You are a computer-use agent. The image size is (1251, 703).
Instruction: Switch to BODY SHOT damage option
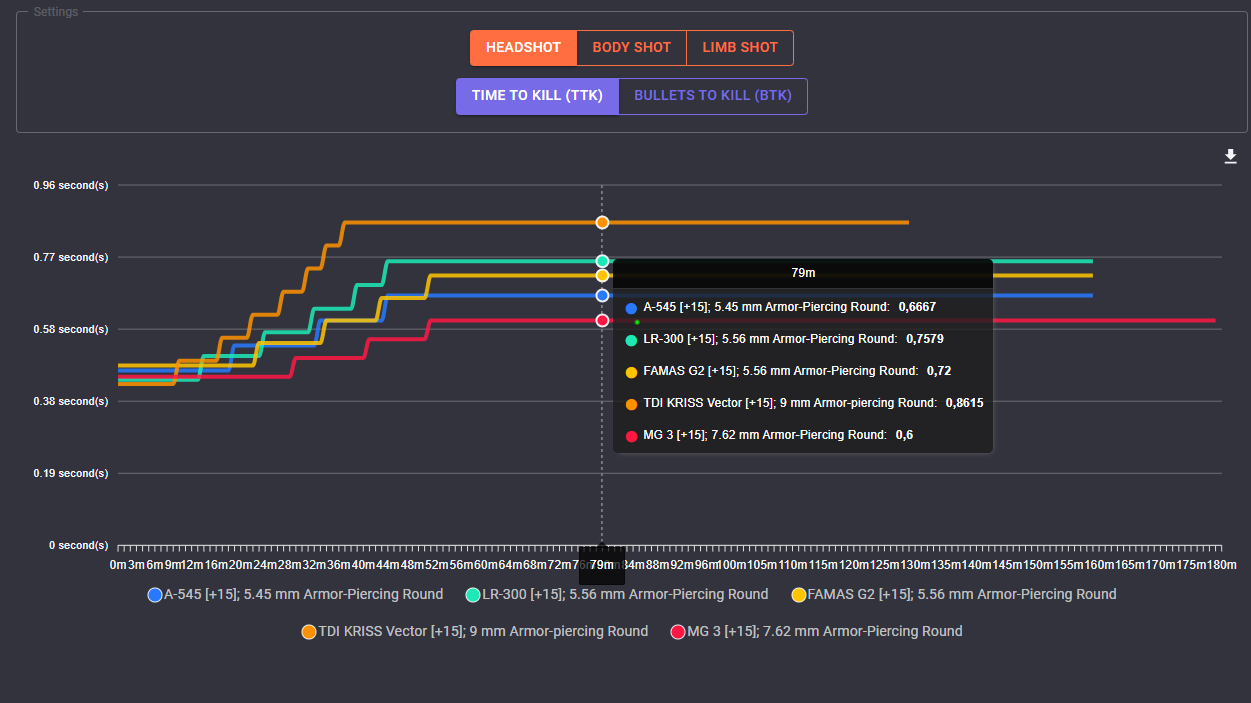tap(632, 48)
